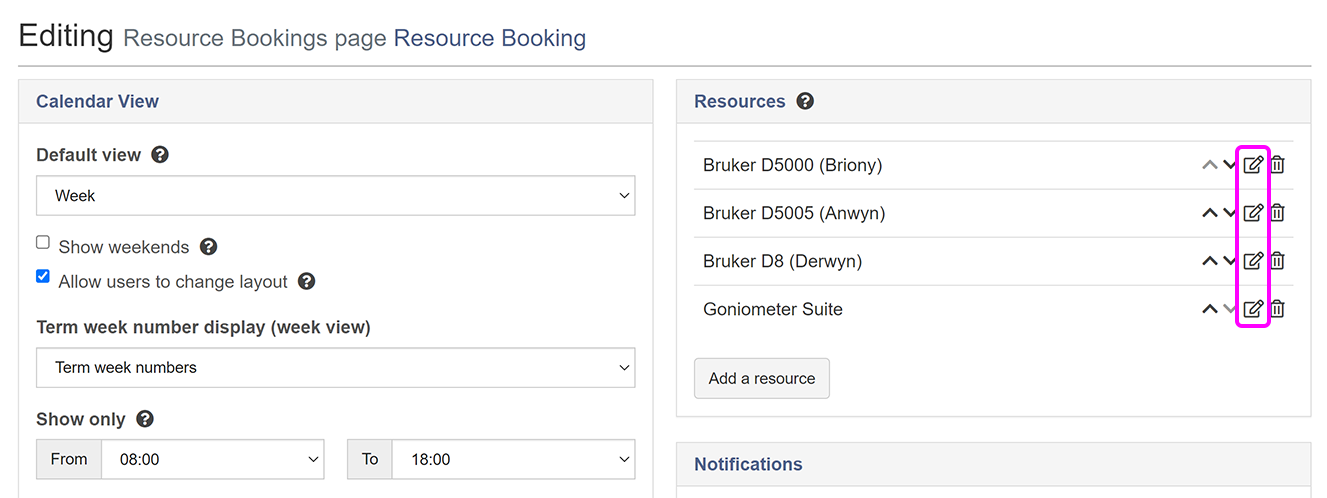The width and height of the screenshot is (1327, 498).
Task: Move Bruker D5005 (Anwyn) up
Action: [1209, 213]
